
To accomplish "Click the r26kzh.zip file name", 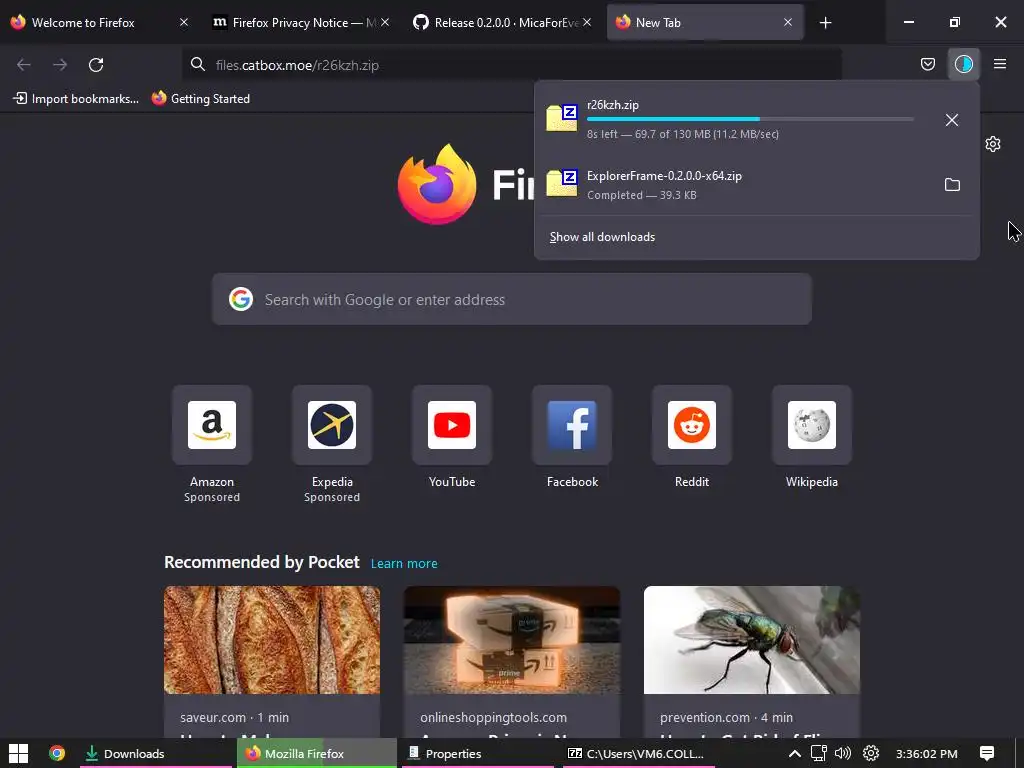I will click(x=613, y=104).
